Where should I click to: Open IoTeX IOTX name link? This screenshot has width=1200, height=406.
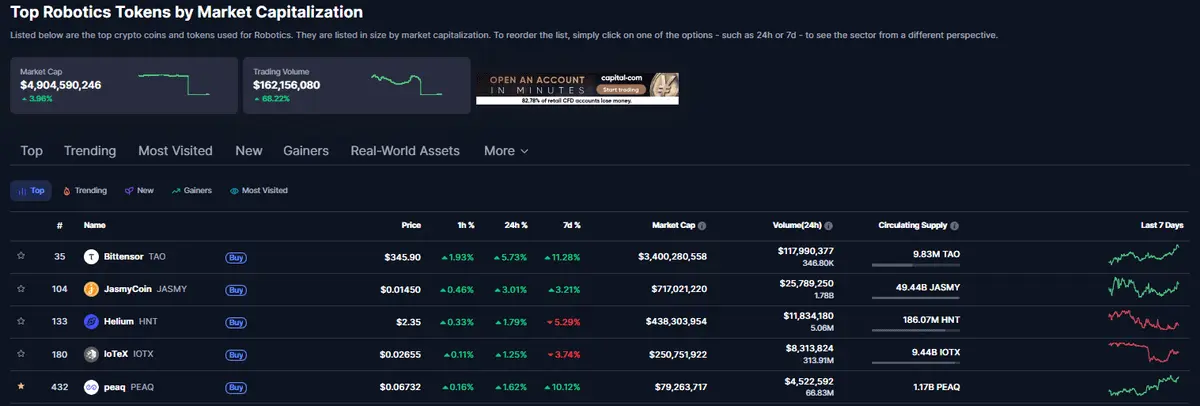point(128,354)
